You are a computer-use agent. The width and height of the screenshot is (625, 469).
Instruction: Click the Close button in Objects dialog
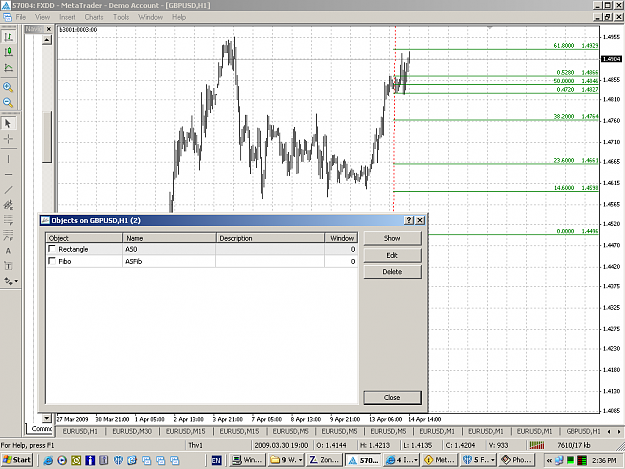[392, 397]
